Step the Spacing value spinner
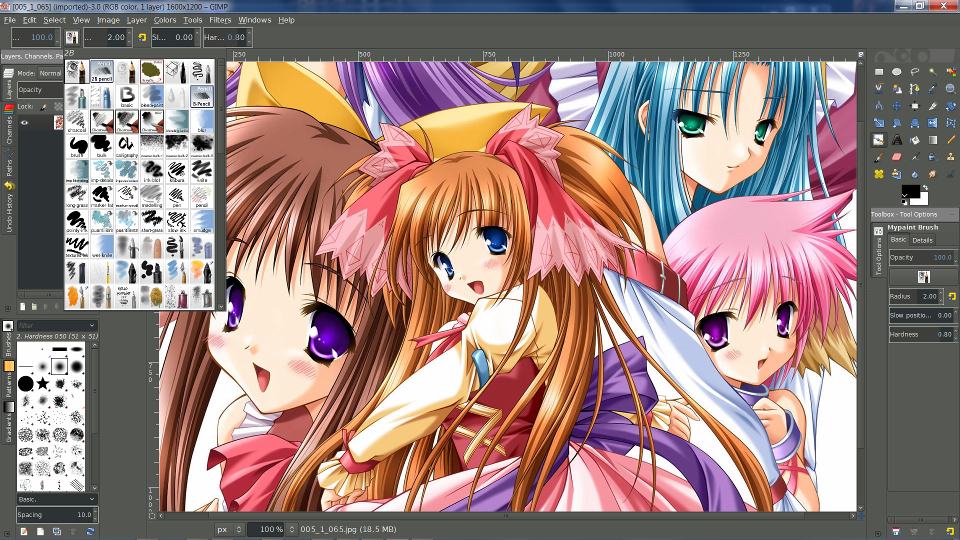This screenshot has width=960, height=540. pos(95,514)
